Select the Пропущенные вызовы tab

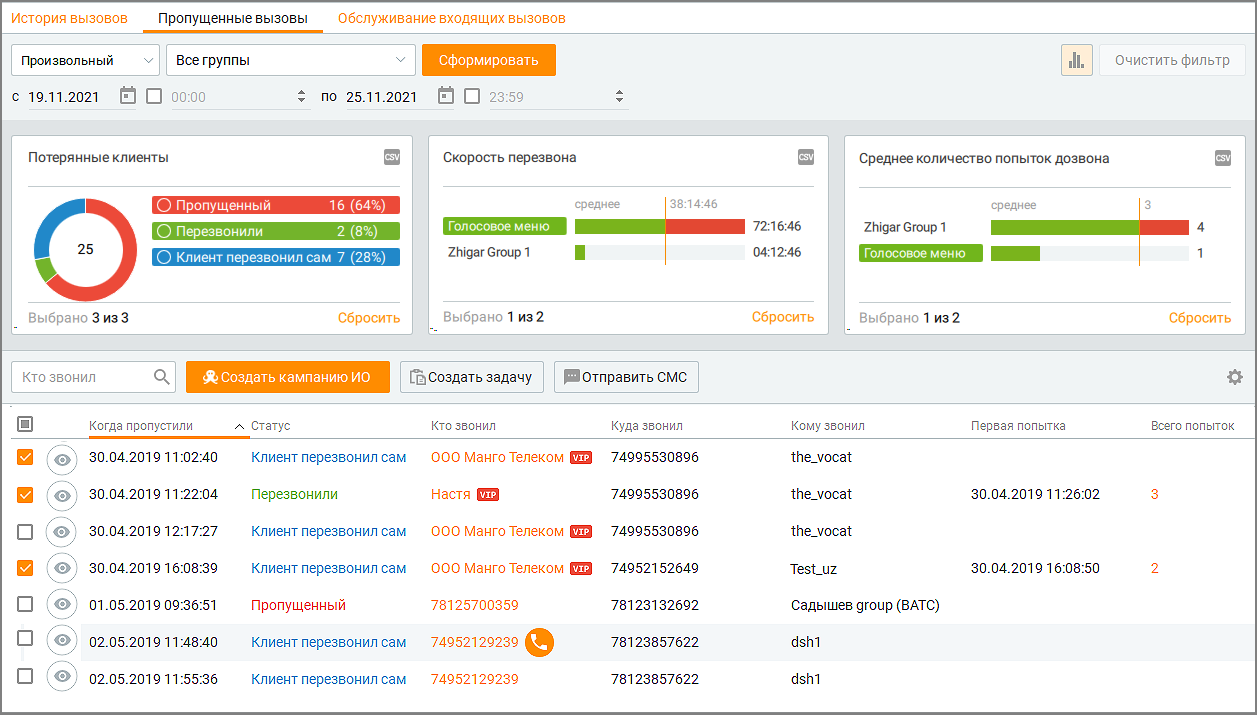pyautogui.click(x=233, y=18)
